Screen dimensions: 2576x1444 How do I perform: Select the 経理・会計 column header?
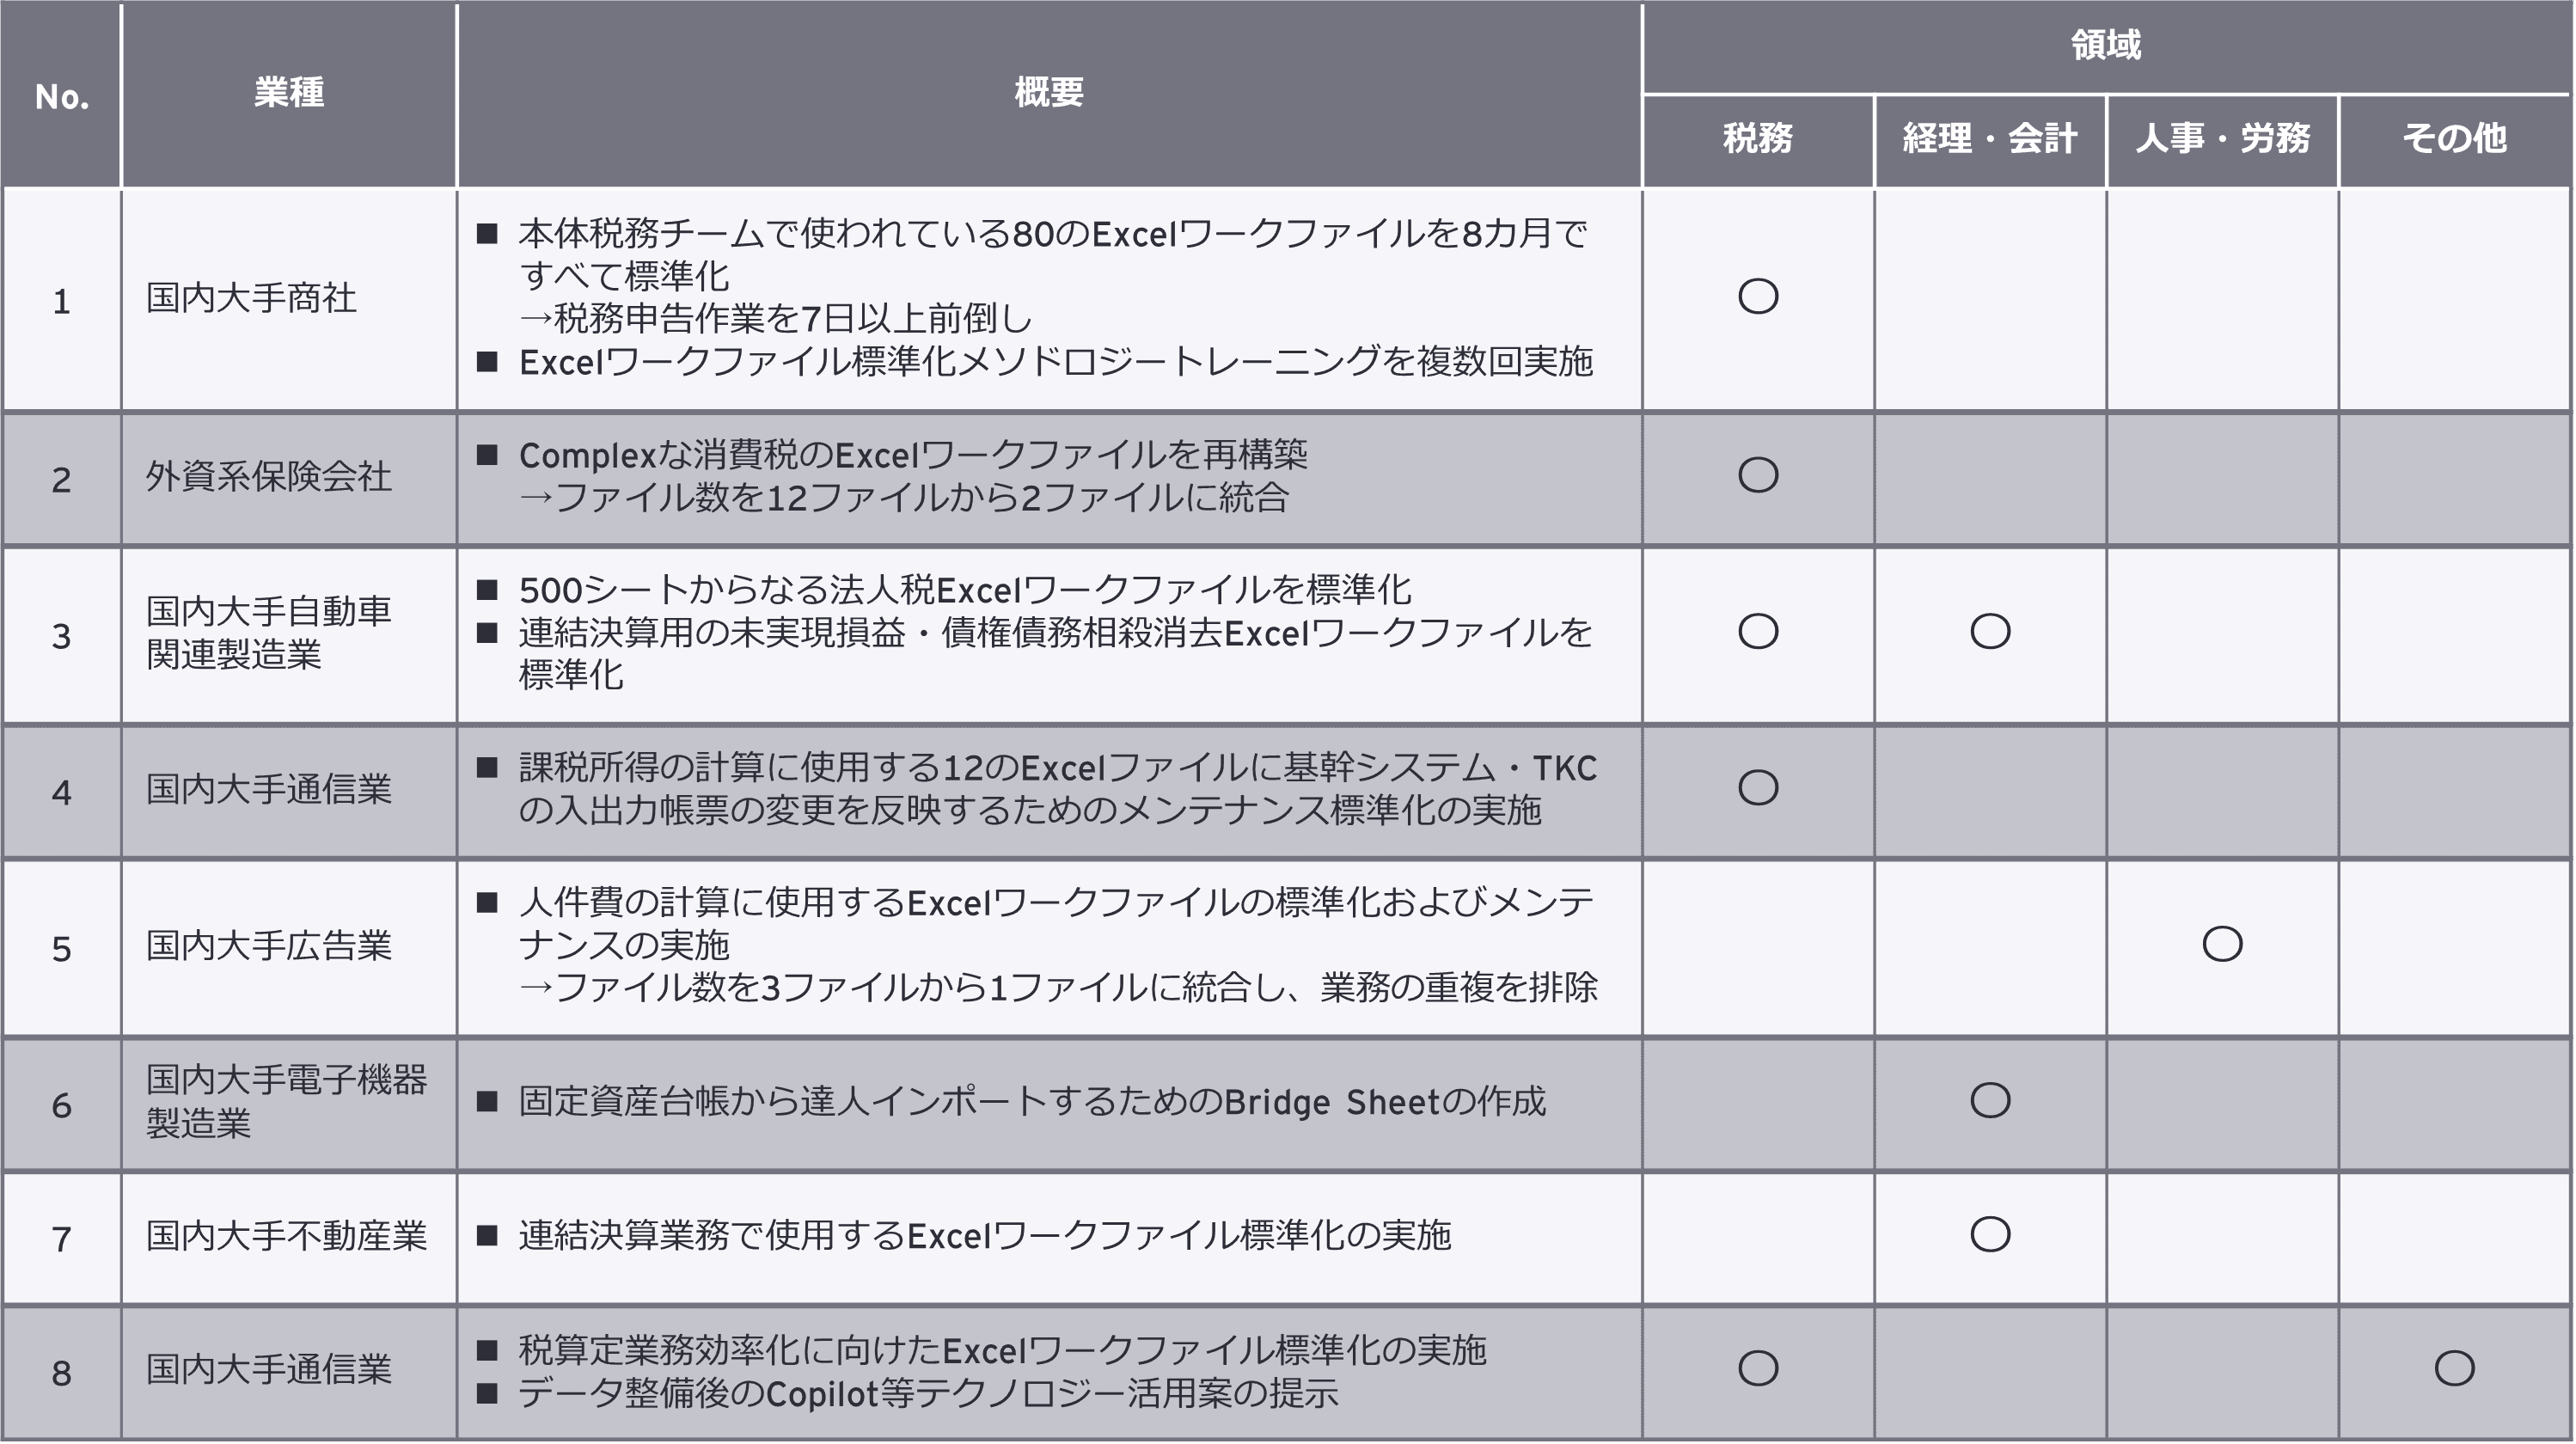point(1990,138)
